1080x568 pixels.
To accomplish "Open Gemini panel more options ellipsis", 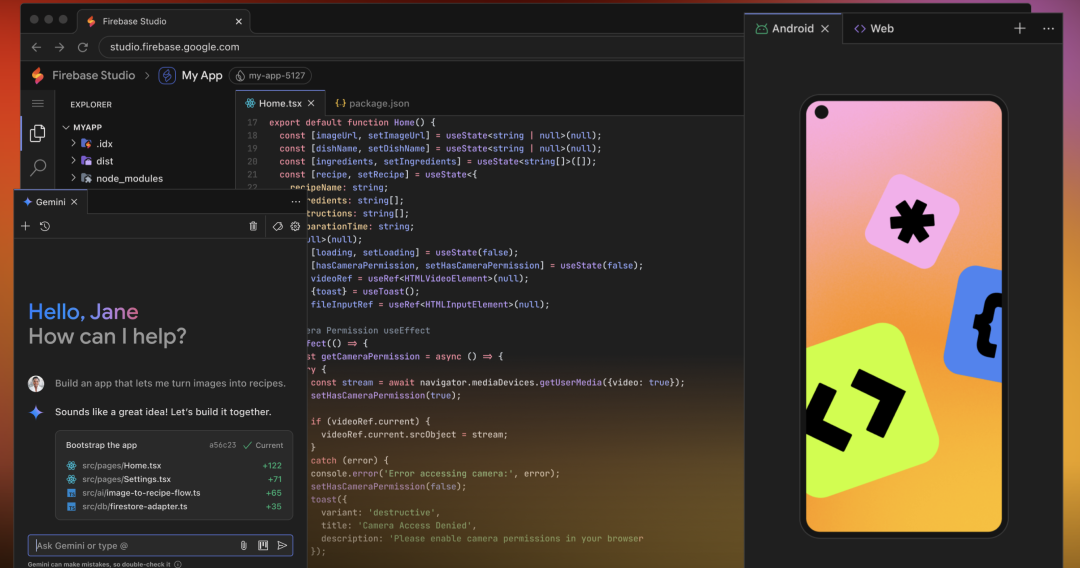I will tap(295, 202).
